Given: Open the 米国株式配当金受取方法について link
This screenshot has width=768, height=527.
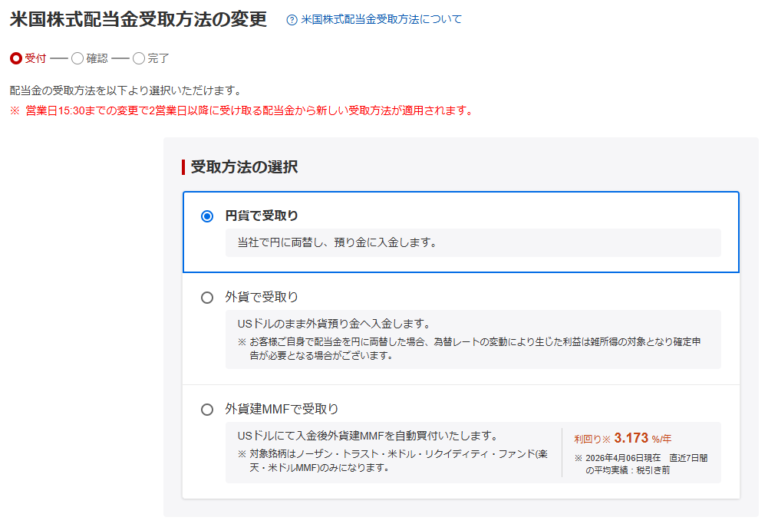Looking at the screenshot, I should click(x=381, y=20).
